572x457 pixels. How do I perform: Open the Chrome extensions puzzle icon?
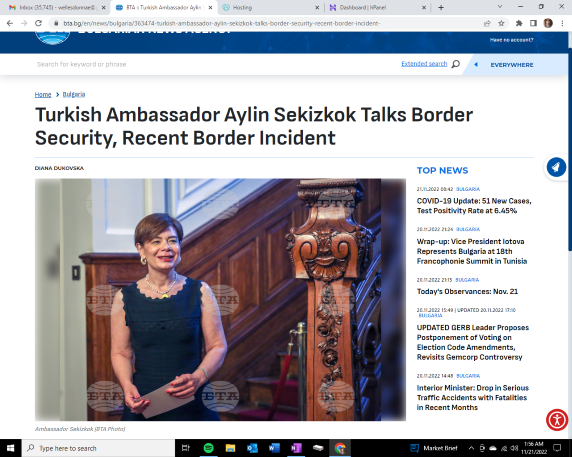pyautogui.click(x=519, y=23)
